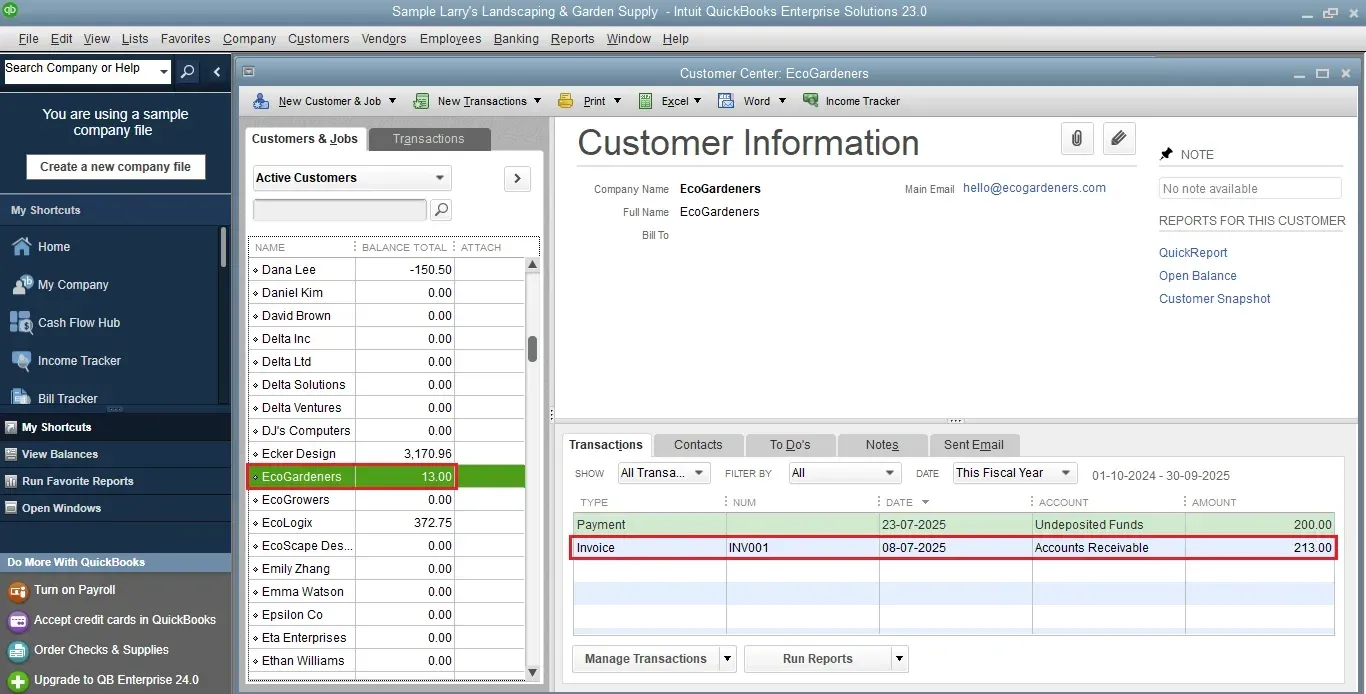Switch to the Notes tab
The height and width of the screenshot is (694, 1366).
tap(882, 445)
